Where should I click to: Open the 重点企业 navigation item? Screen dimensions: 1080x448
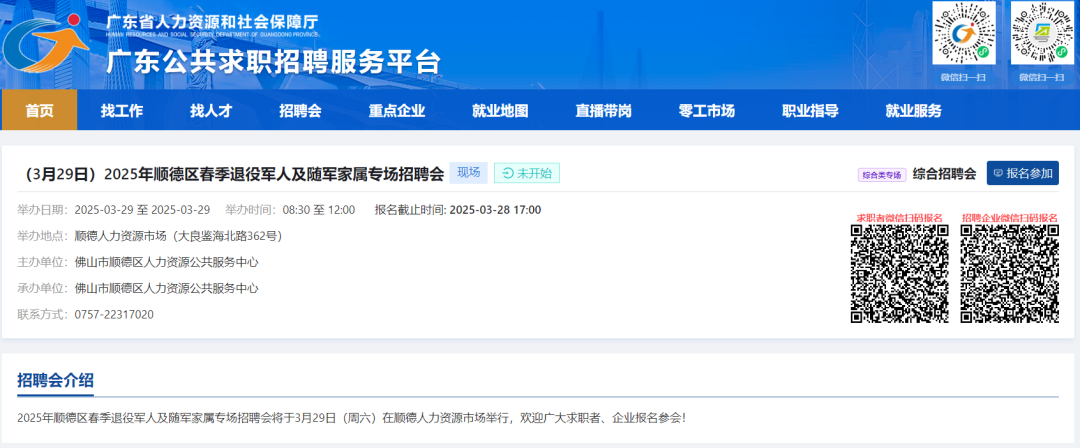(x=397, y=110)
